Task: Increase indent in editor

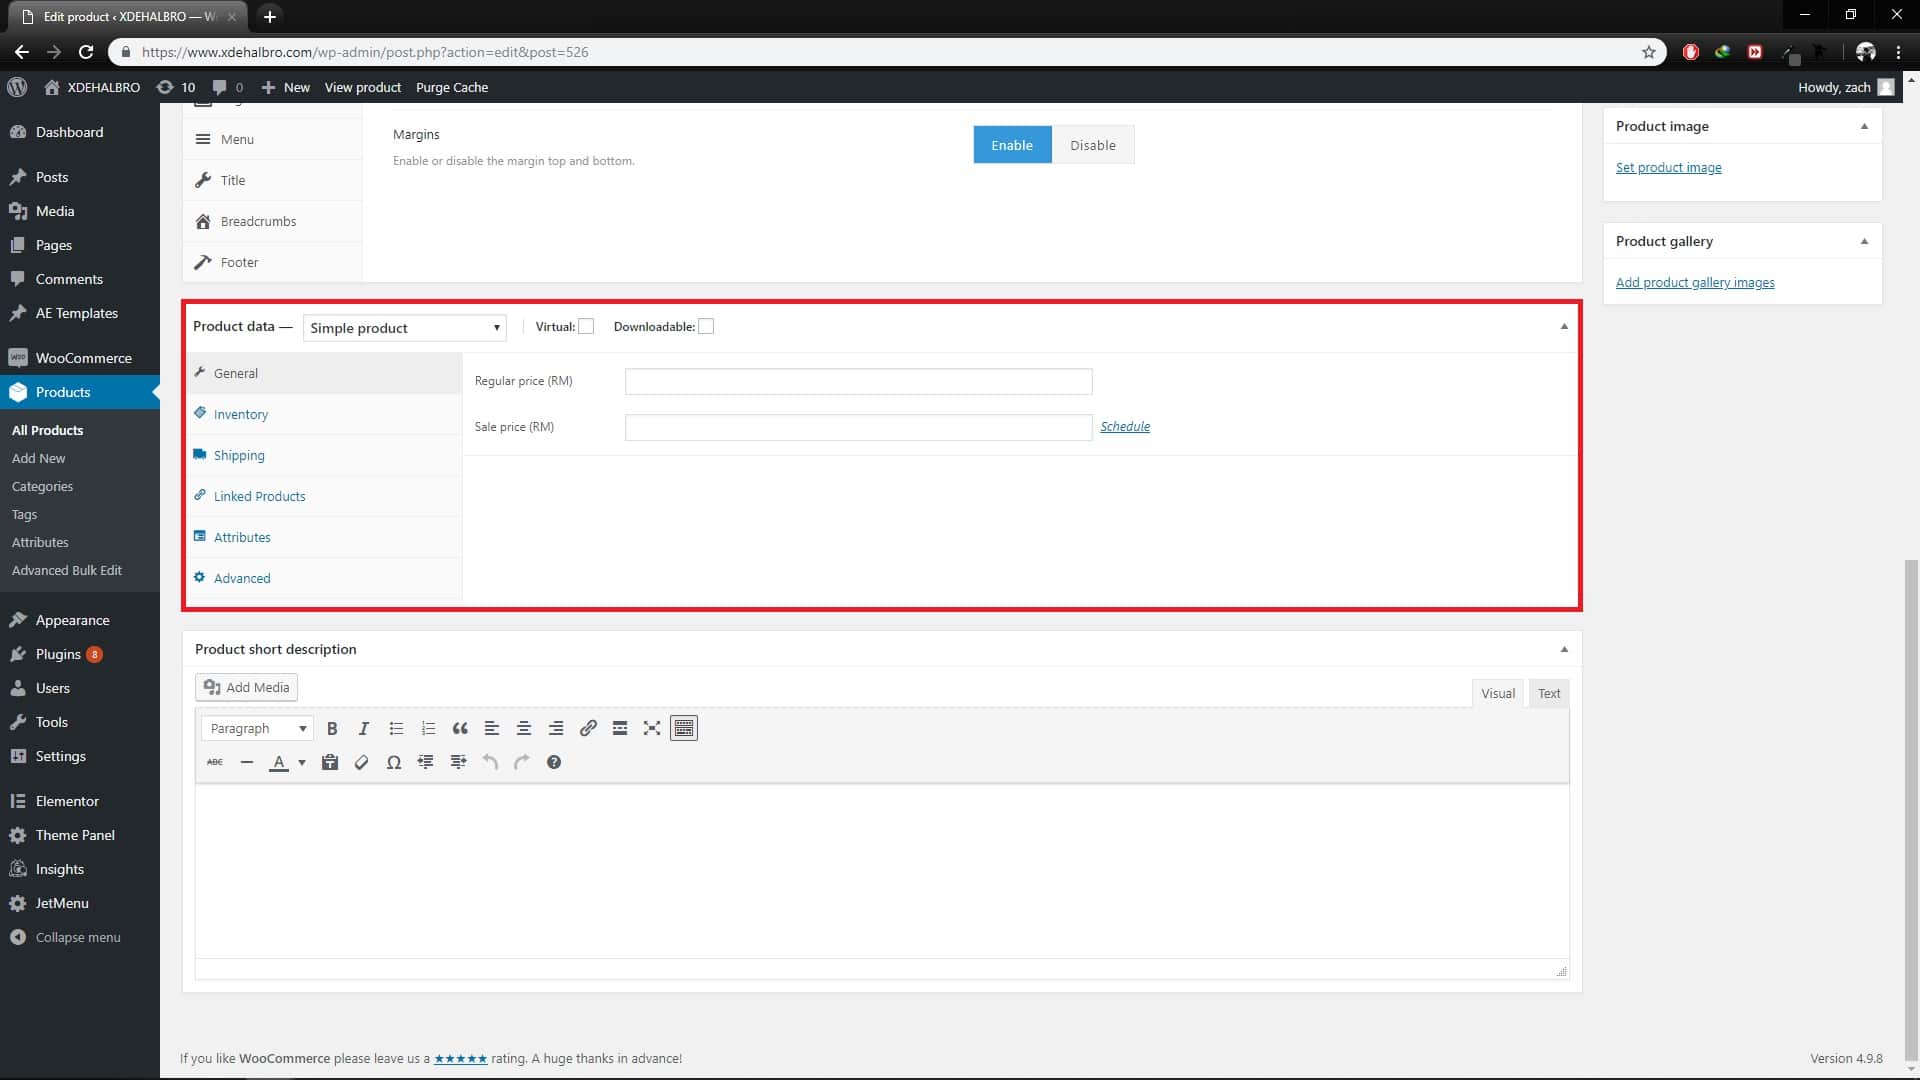Action: [x=458, y=762]
